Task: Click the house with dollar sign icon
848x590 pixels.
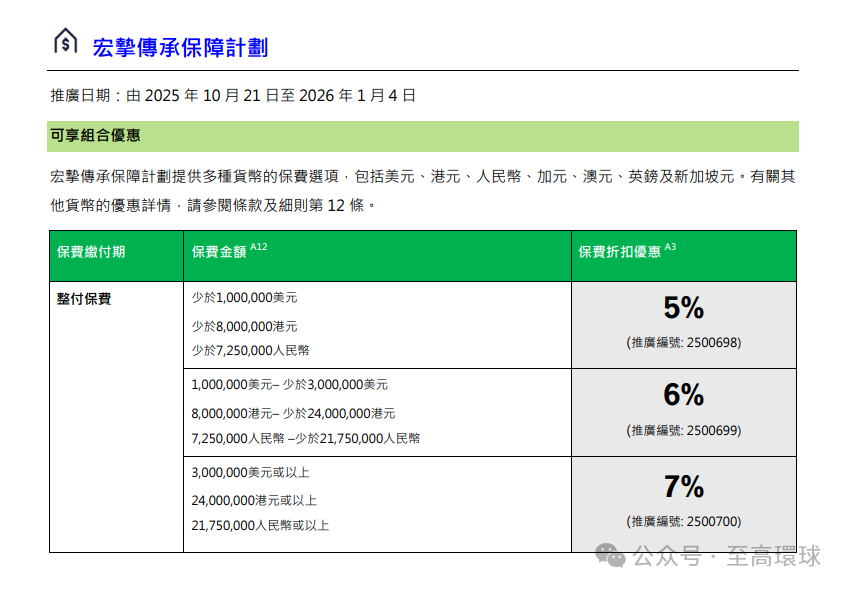Action: (65, 42)
